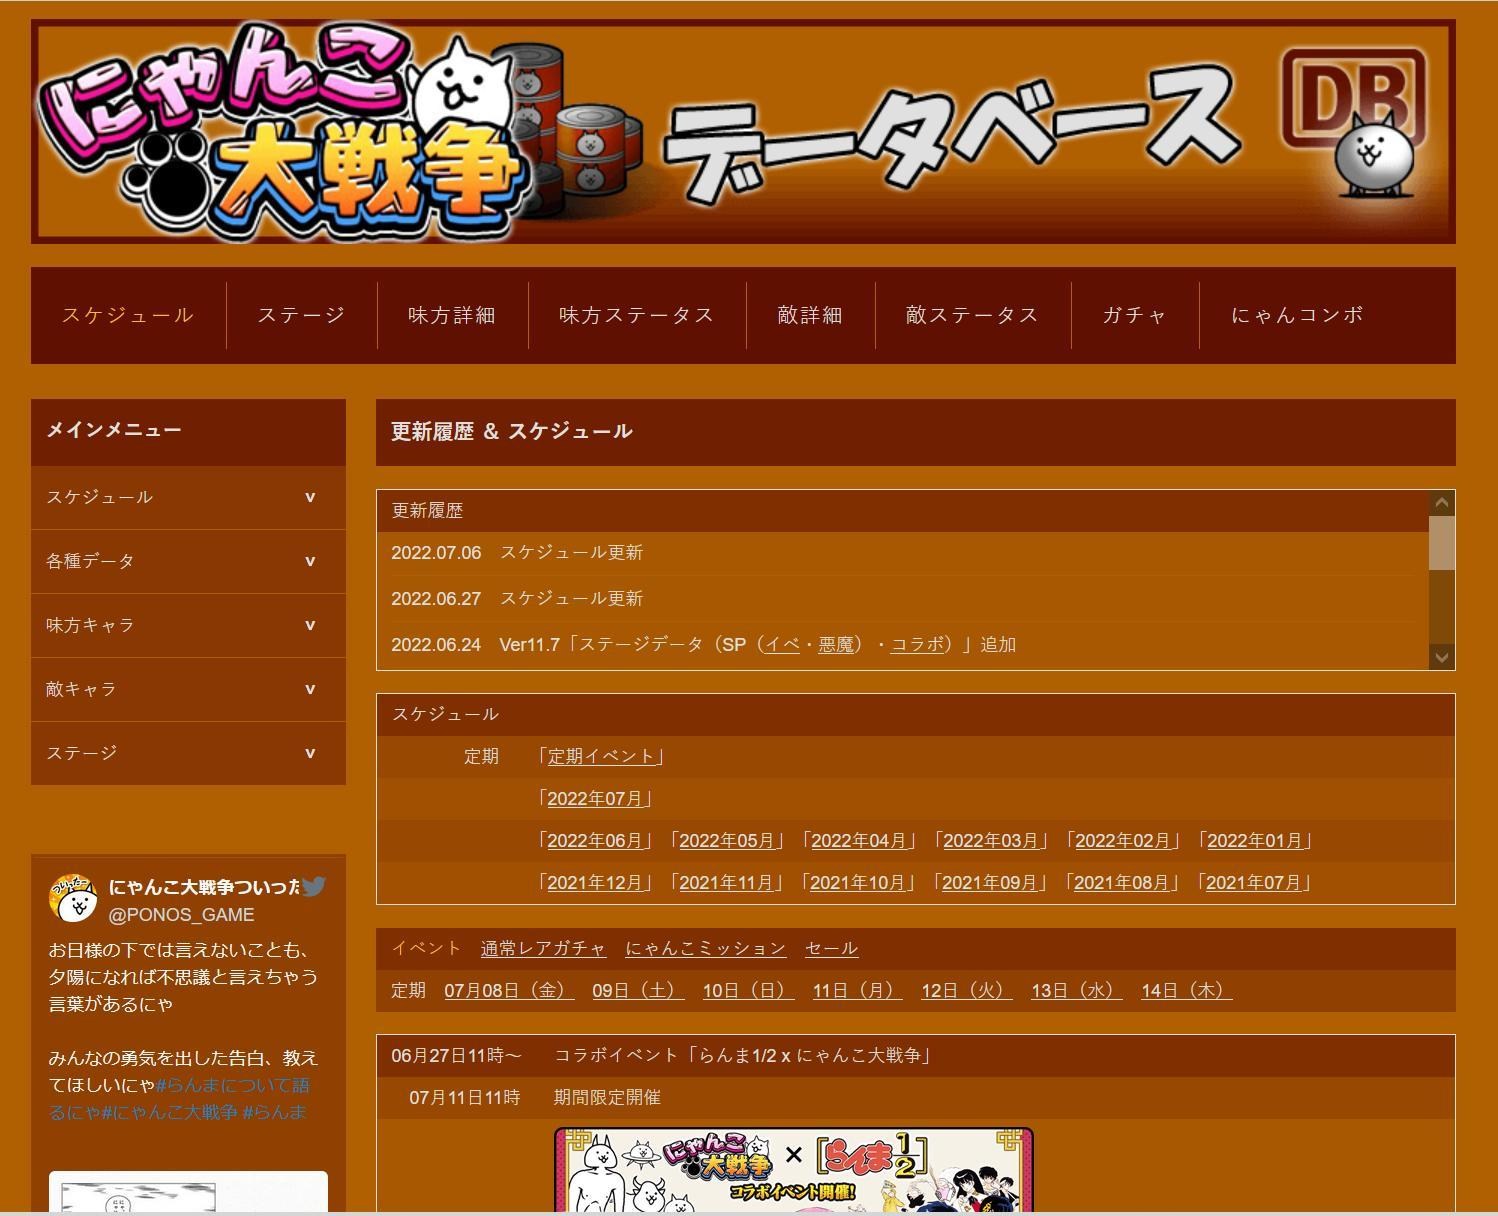Go to 味方ステータス in the top navigation
The image size is (1498, 1216).
[x=637, y=315]
